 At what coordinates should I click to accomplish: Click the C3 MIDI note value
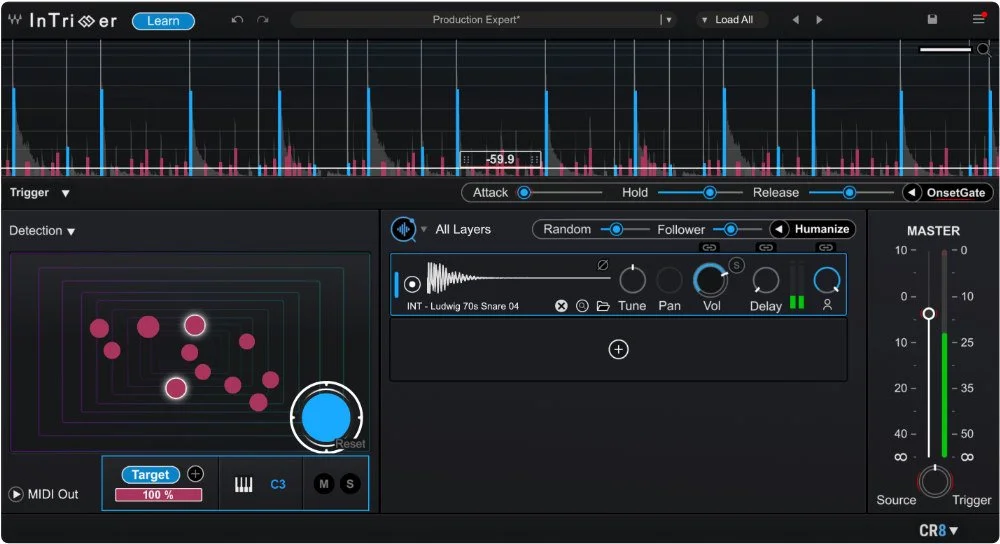(x=278, y=485)
